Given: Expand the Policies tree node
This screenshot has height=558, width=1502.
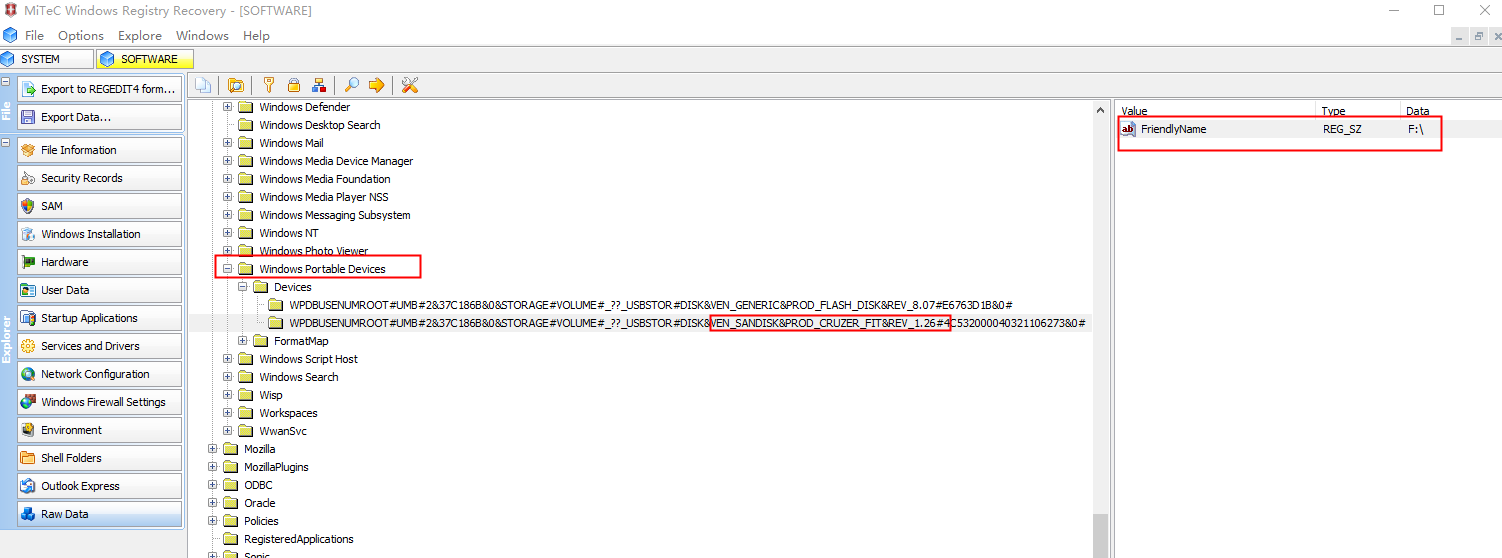Looking at the screenshot, I should (x=212, y=521).
